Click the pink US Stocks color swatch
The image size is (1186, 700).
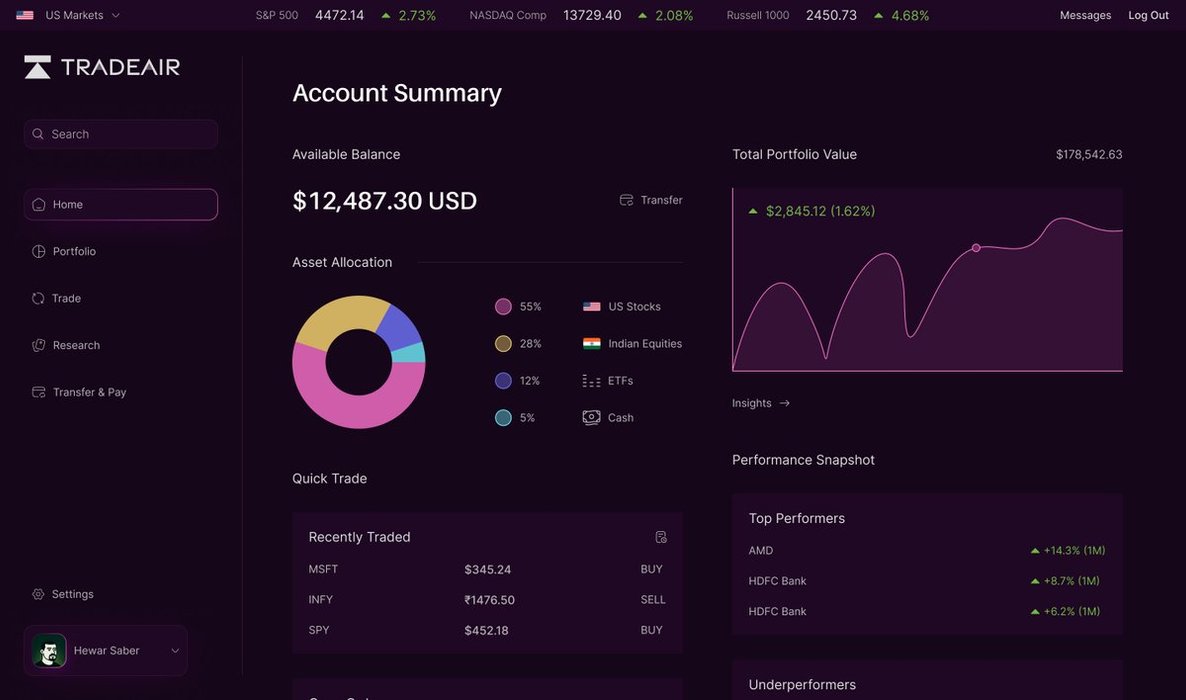[503, 307]
